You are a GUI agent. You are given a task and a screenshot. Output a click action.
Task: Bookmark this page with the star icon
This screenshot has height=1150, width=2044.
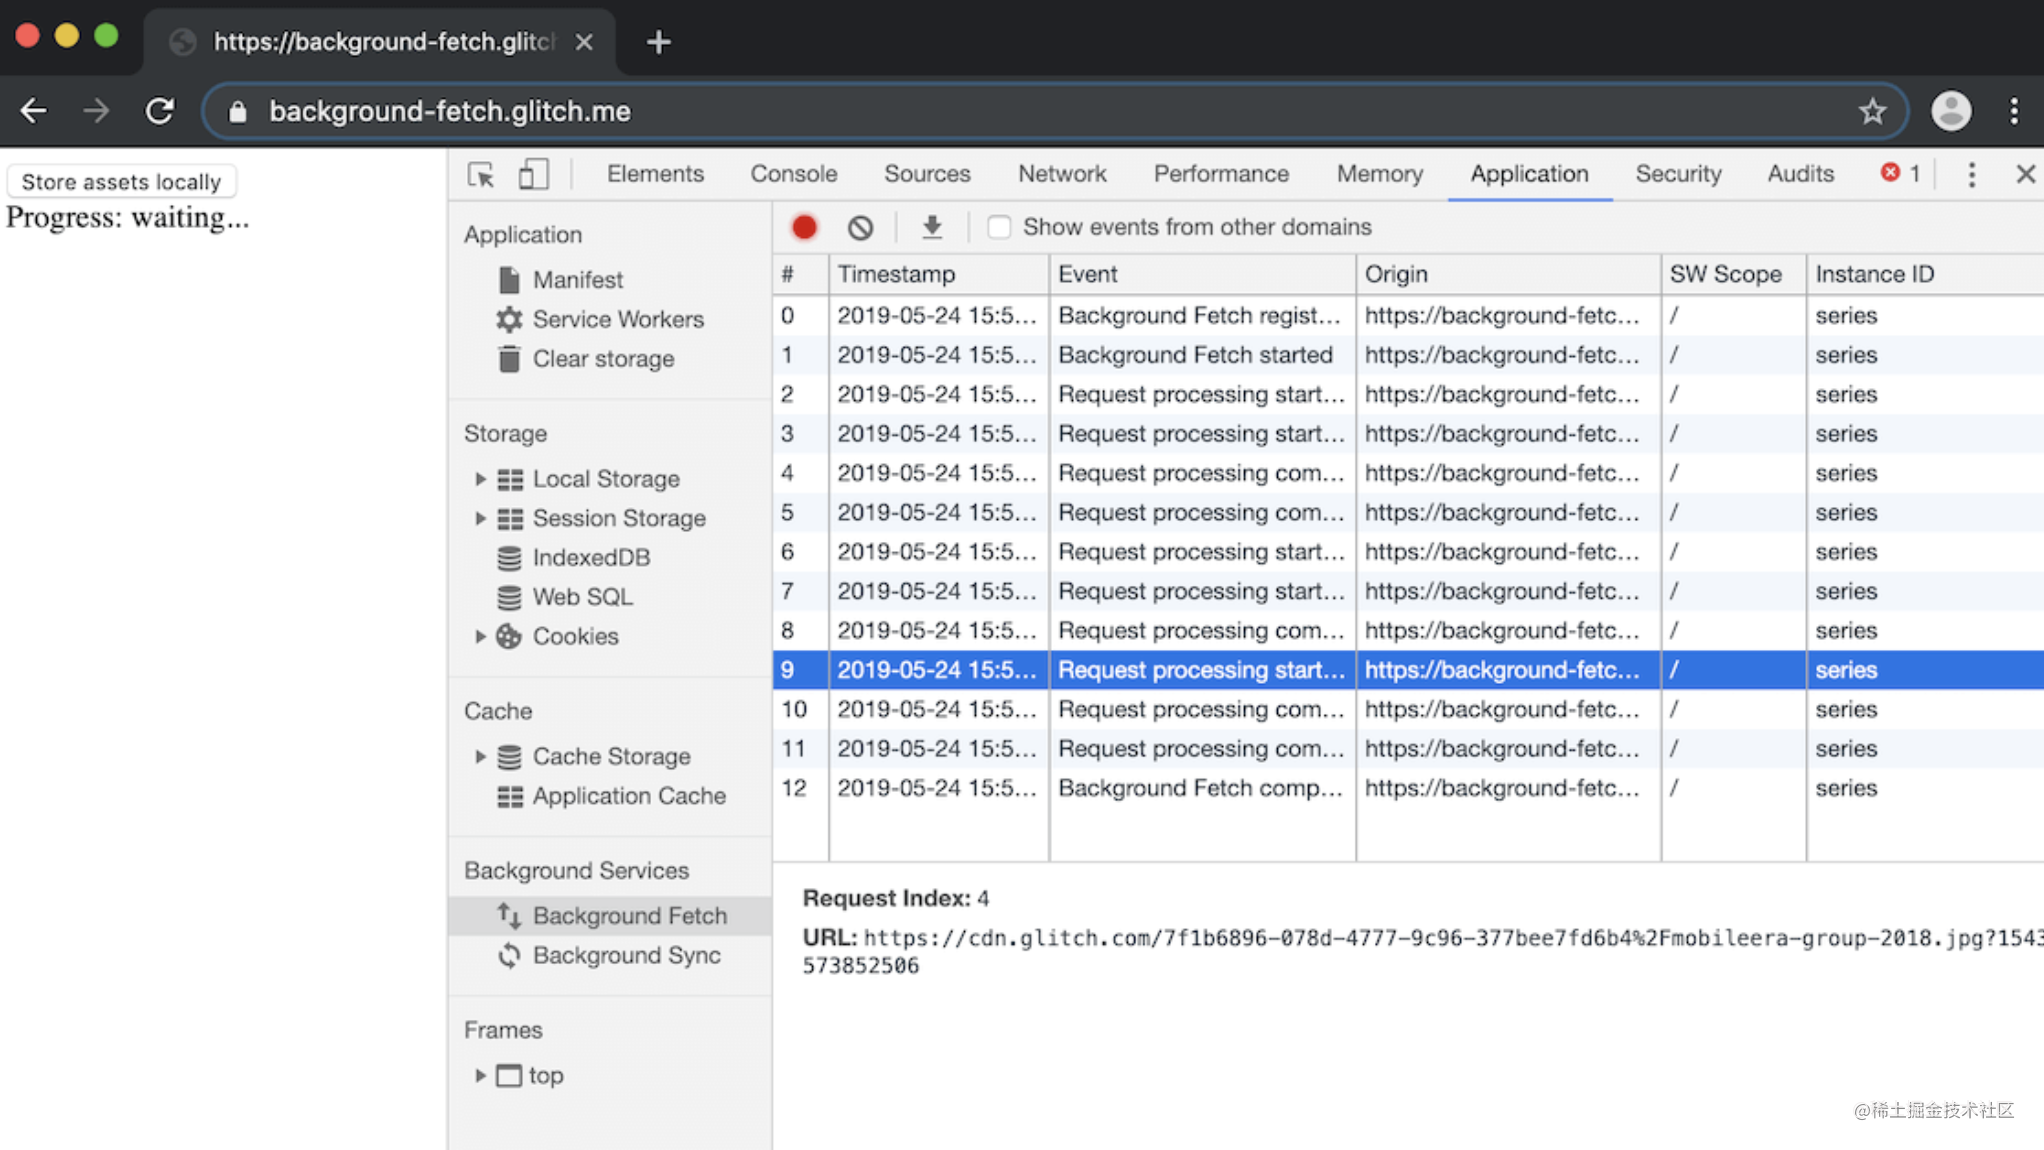[x=1872, y=111]
